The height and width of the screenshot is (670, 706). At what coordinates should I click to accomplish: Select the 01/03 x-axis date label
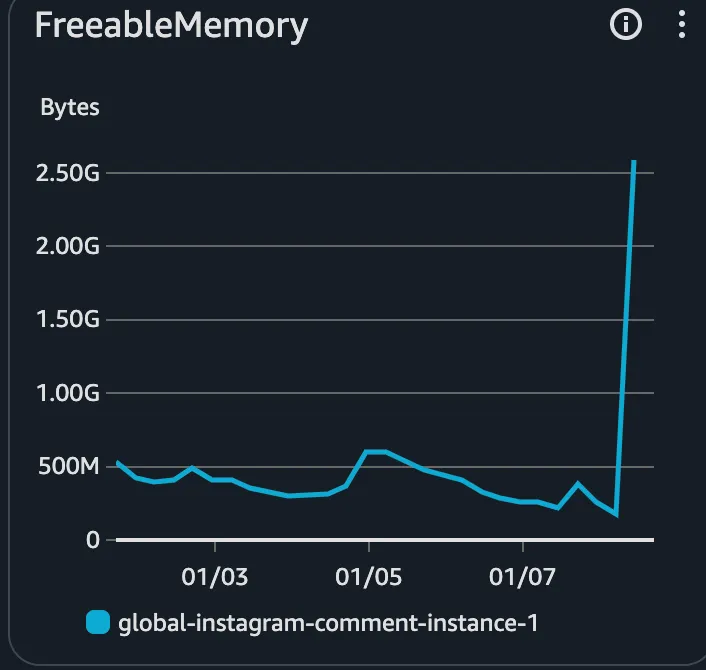click(215, 577)
